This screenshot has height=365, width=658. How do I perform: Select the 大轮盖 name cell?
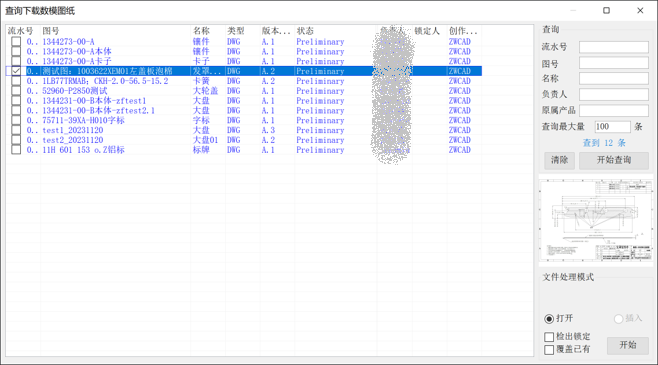[205, 91]
